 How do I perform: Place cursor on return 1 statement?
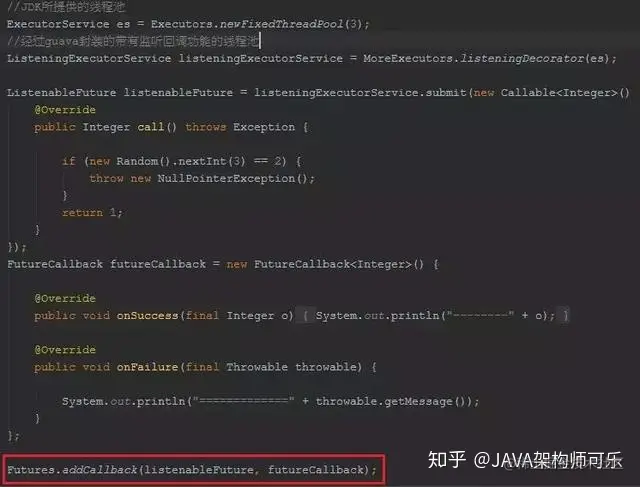tap(92, 212)
